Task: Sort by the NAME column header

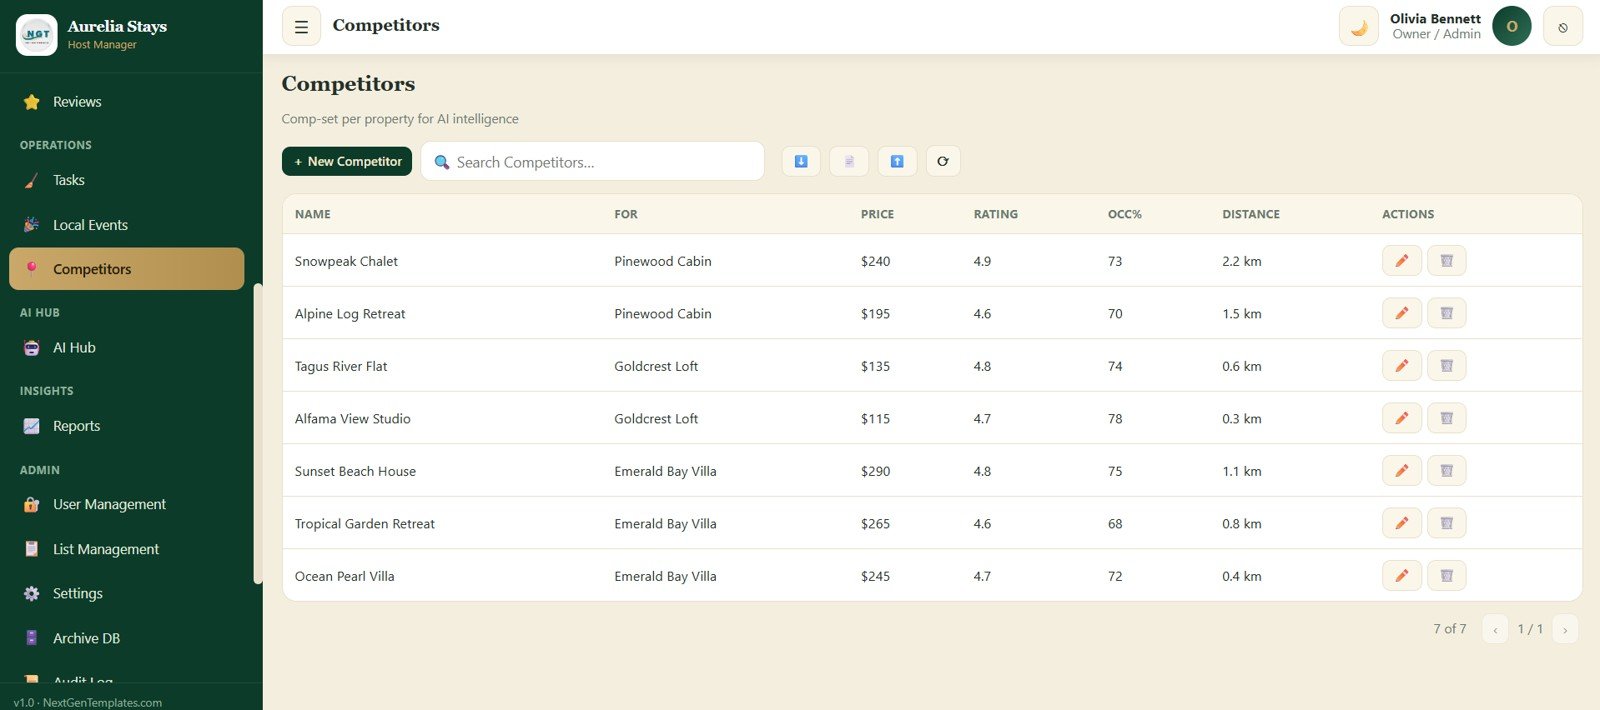Action: [313, 214]
